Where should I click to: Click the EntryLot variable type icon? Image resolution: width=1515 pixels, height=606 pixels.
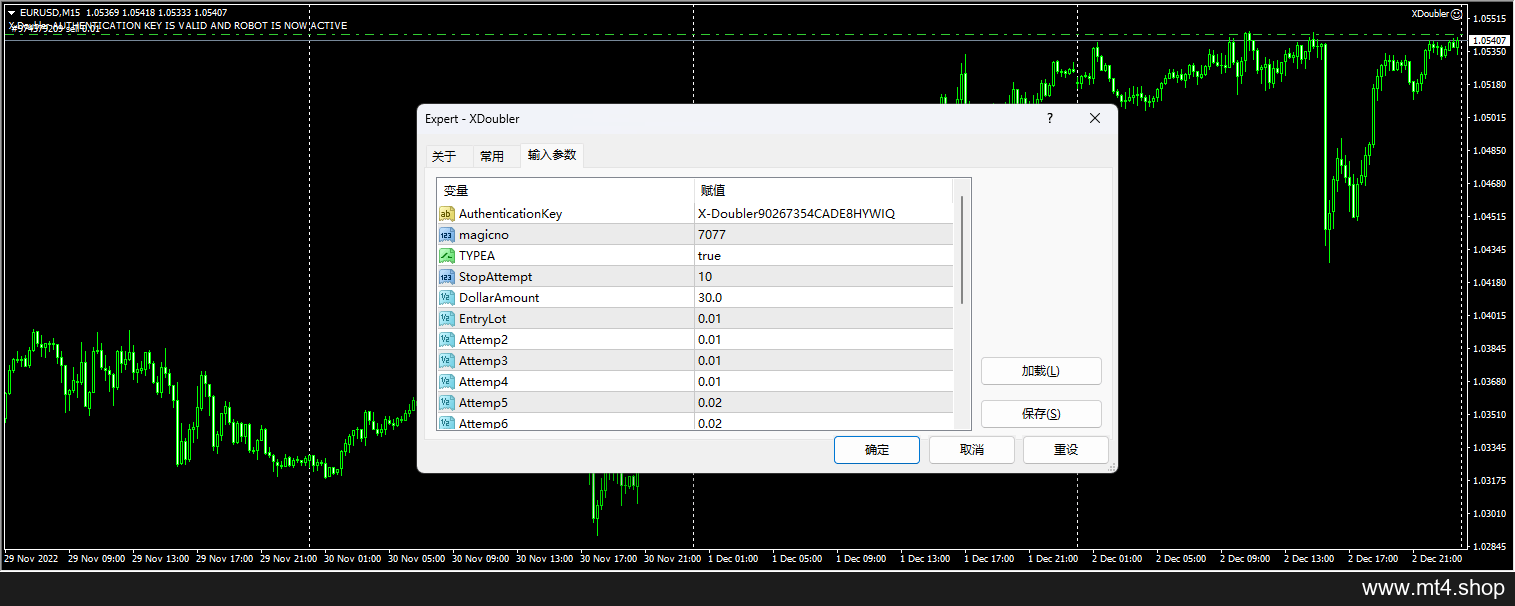click(447, 319)
